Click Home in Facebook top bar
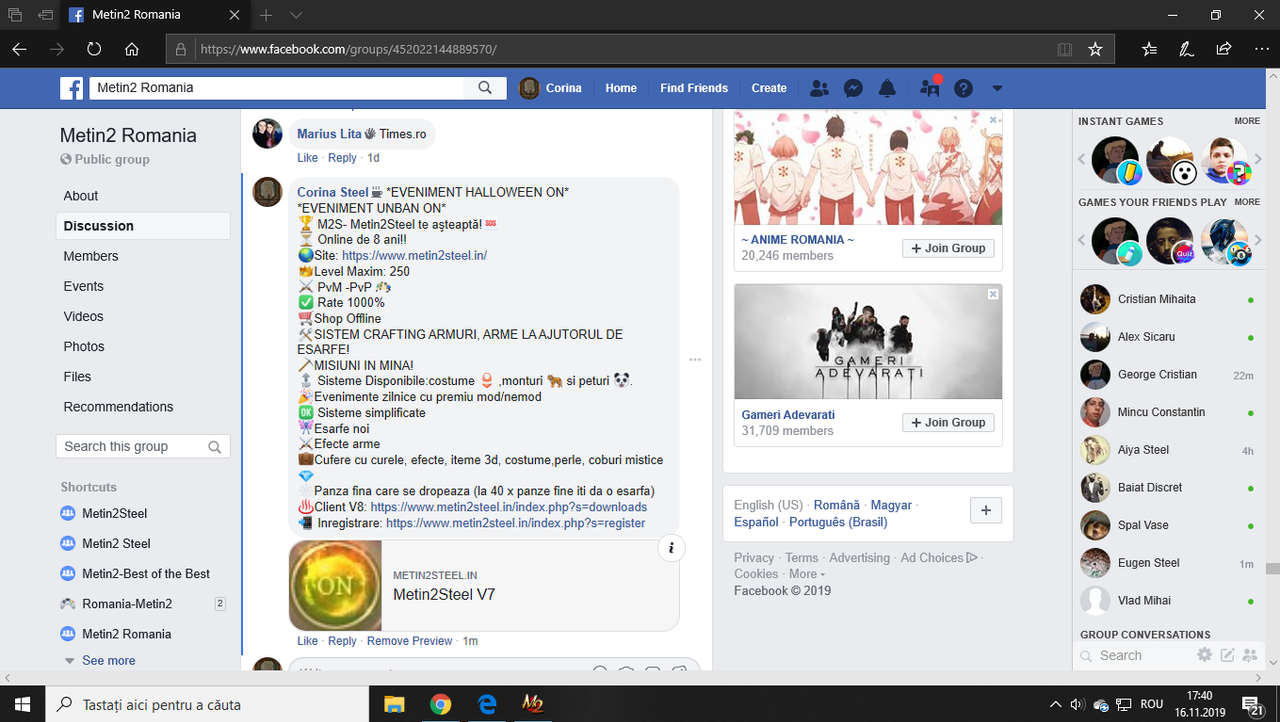This screenshot has width=1280, height=722. point(621,88)
